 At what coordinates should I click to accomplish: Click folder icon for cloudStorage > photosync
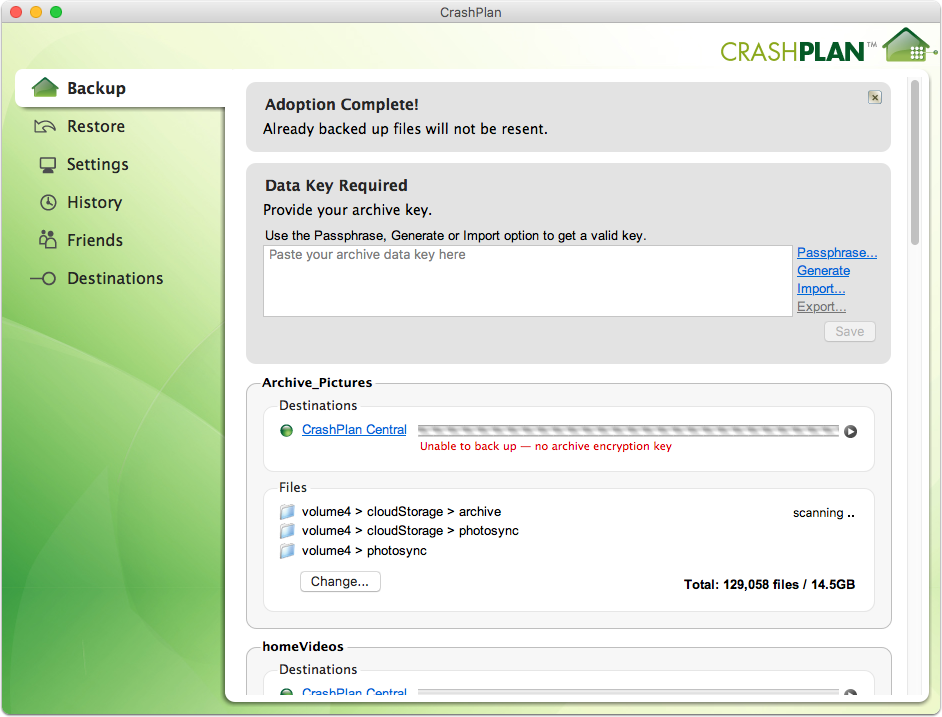click(x=287, y=531)
